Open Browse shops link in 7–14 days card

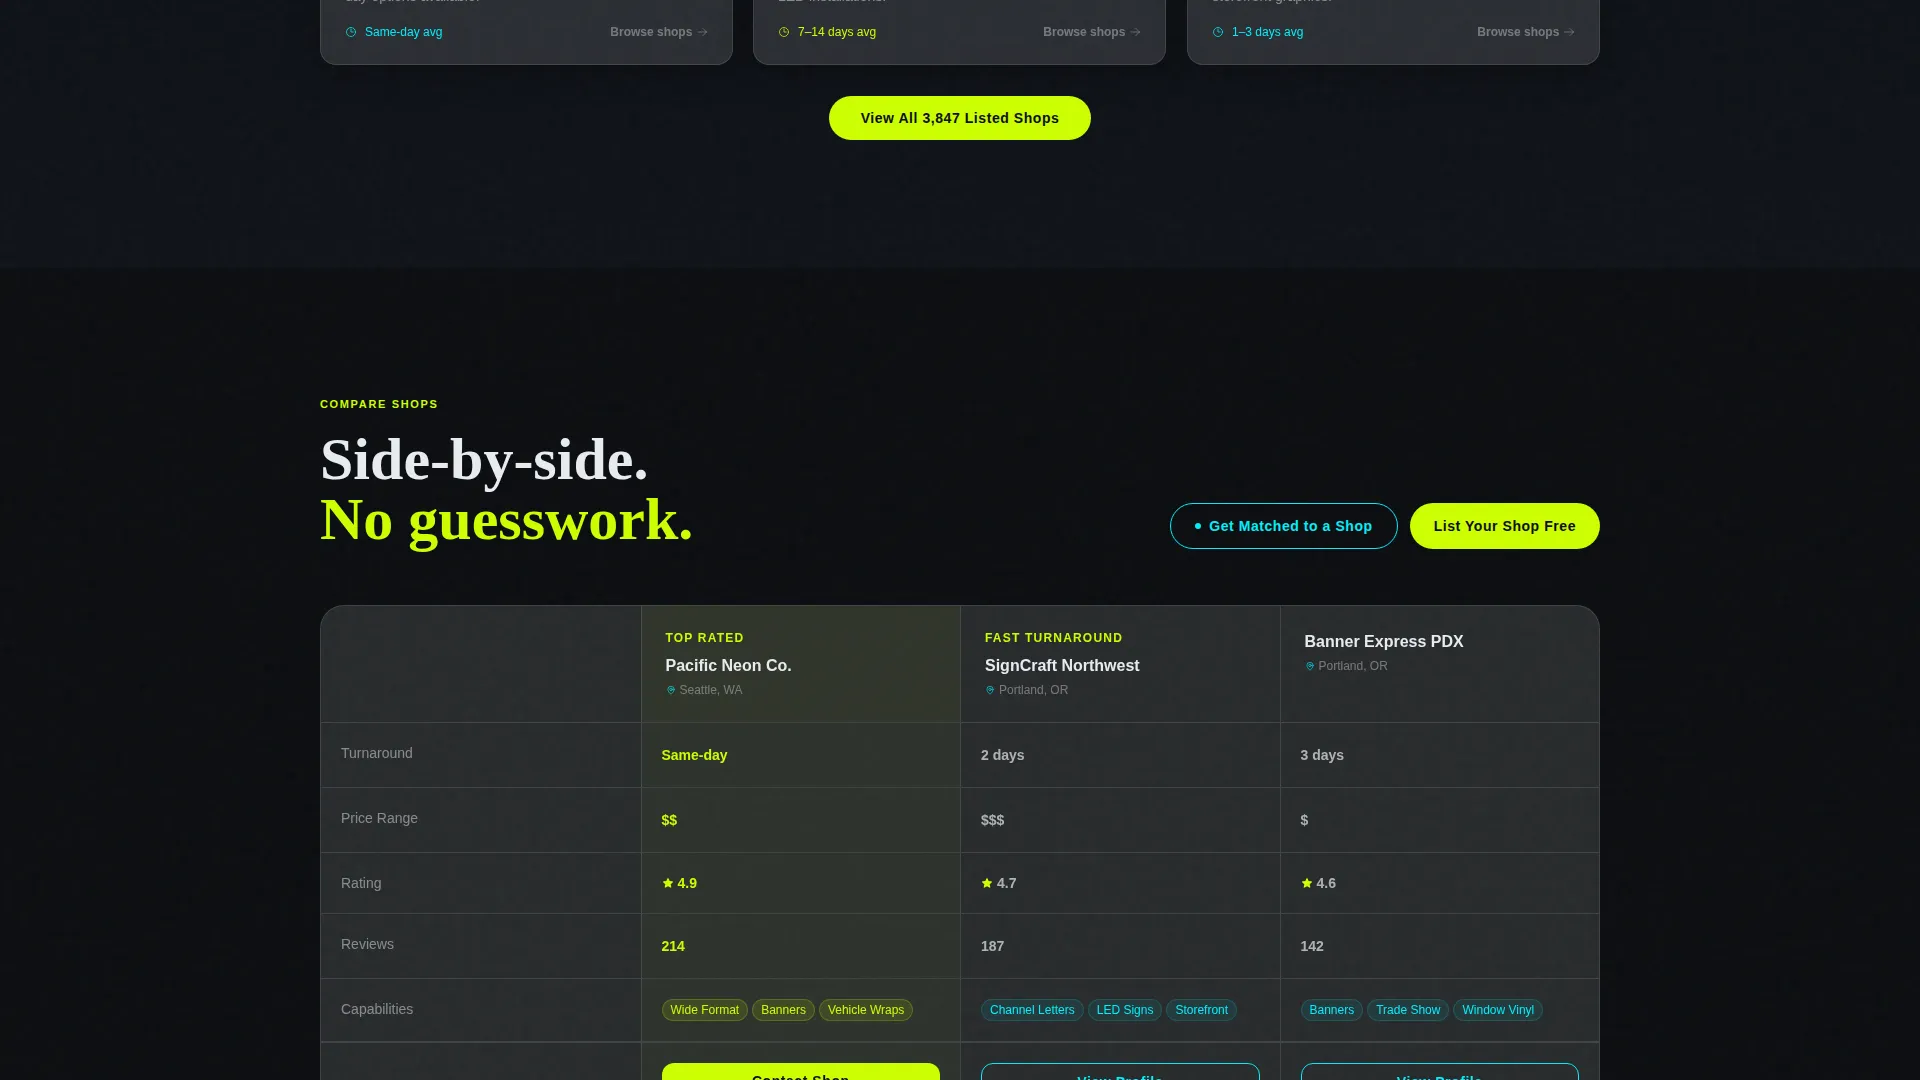[1092, 32]
